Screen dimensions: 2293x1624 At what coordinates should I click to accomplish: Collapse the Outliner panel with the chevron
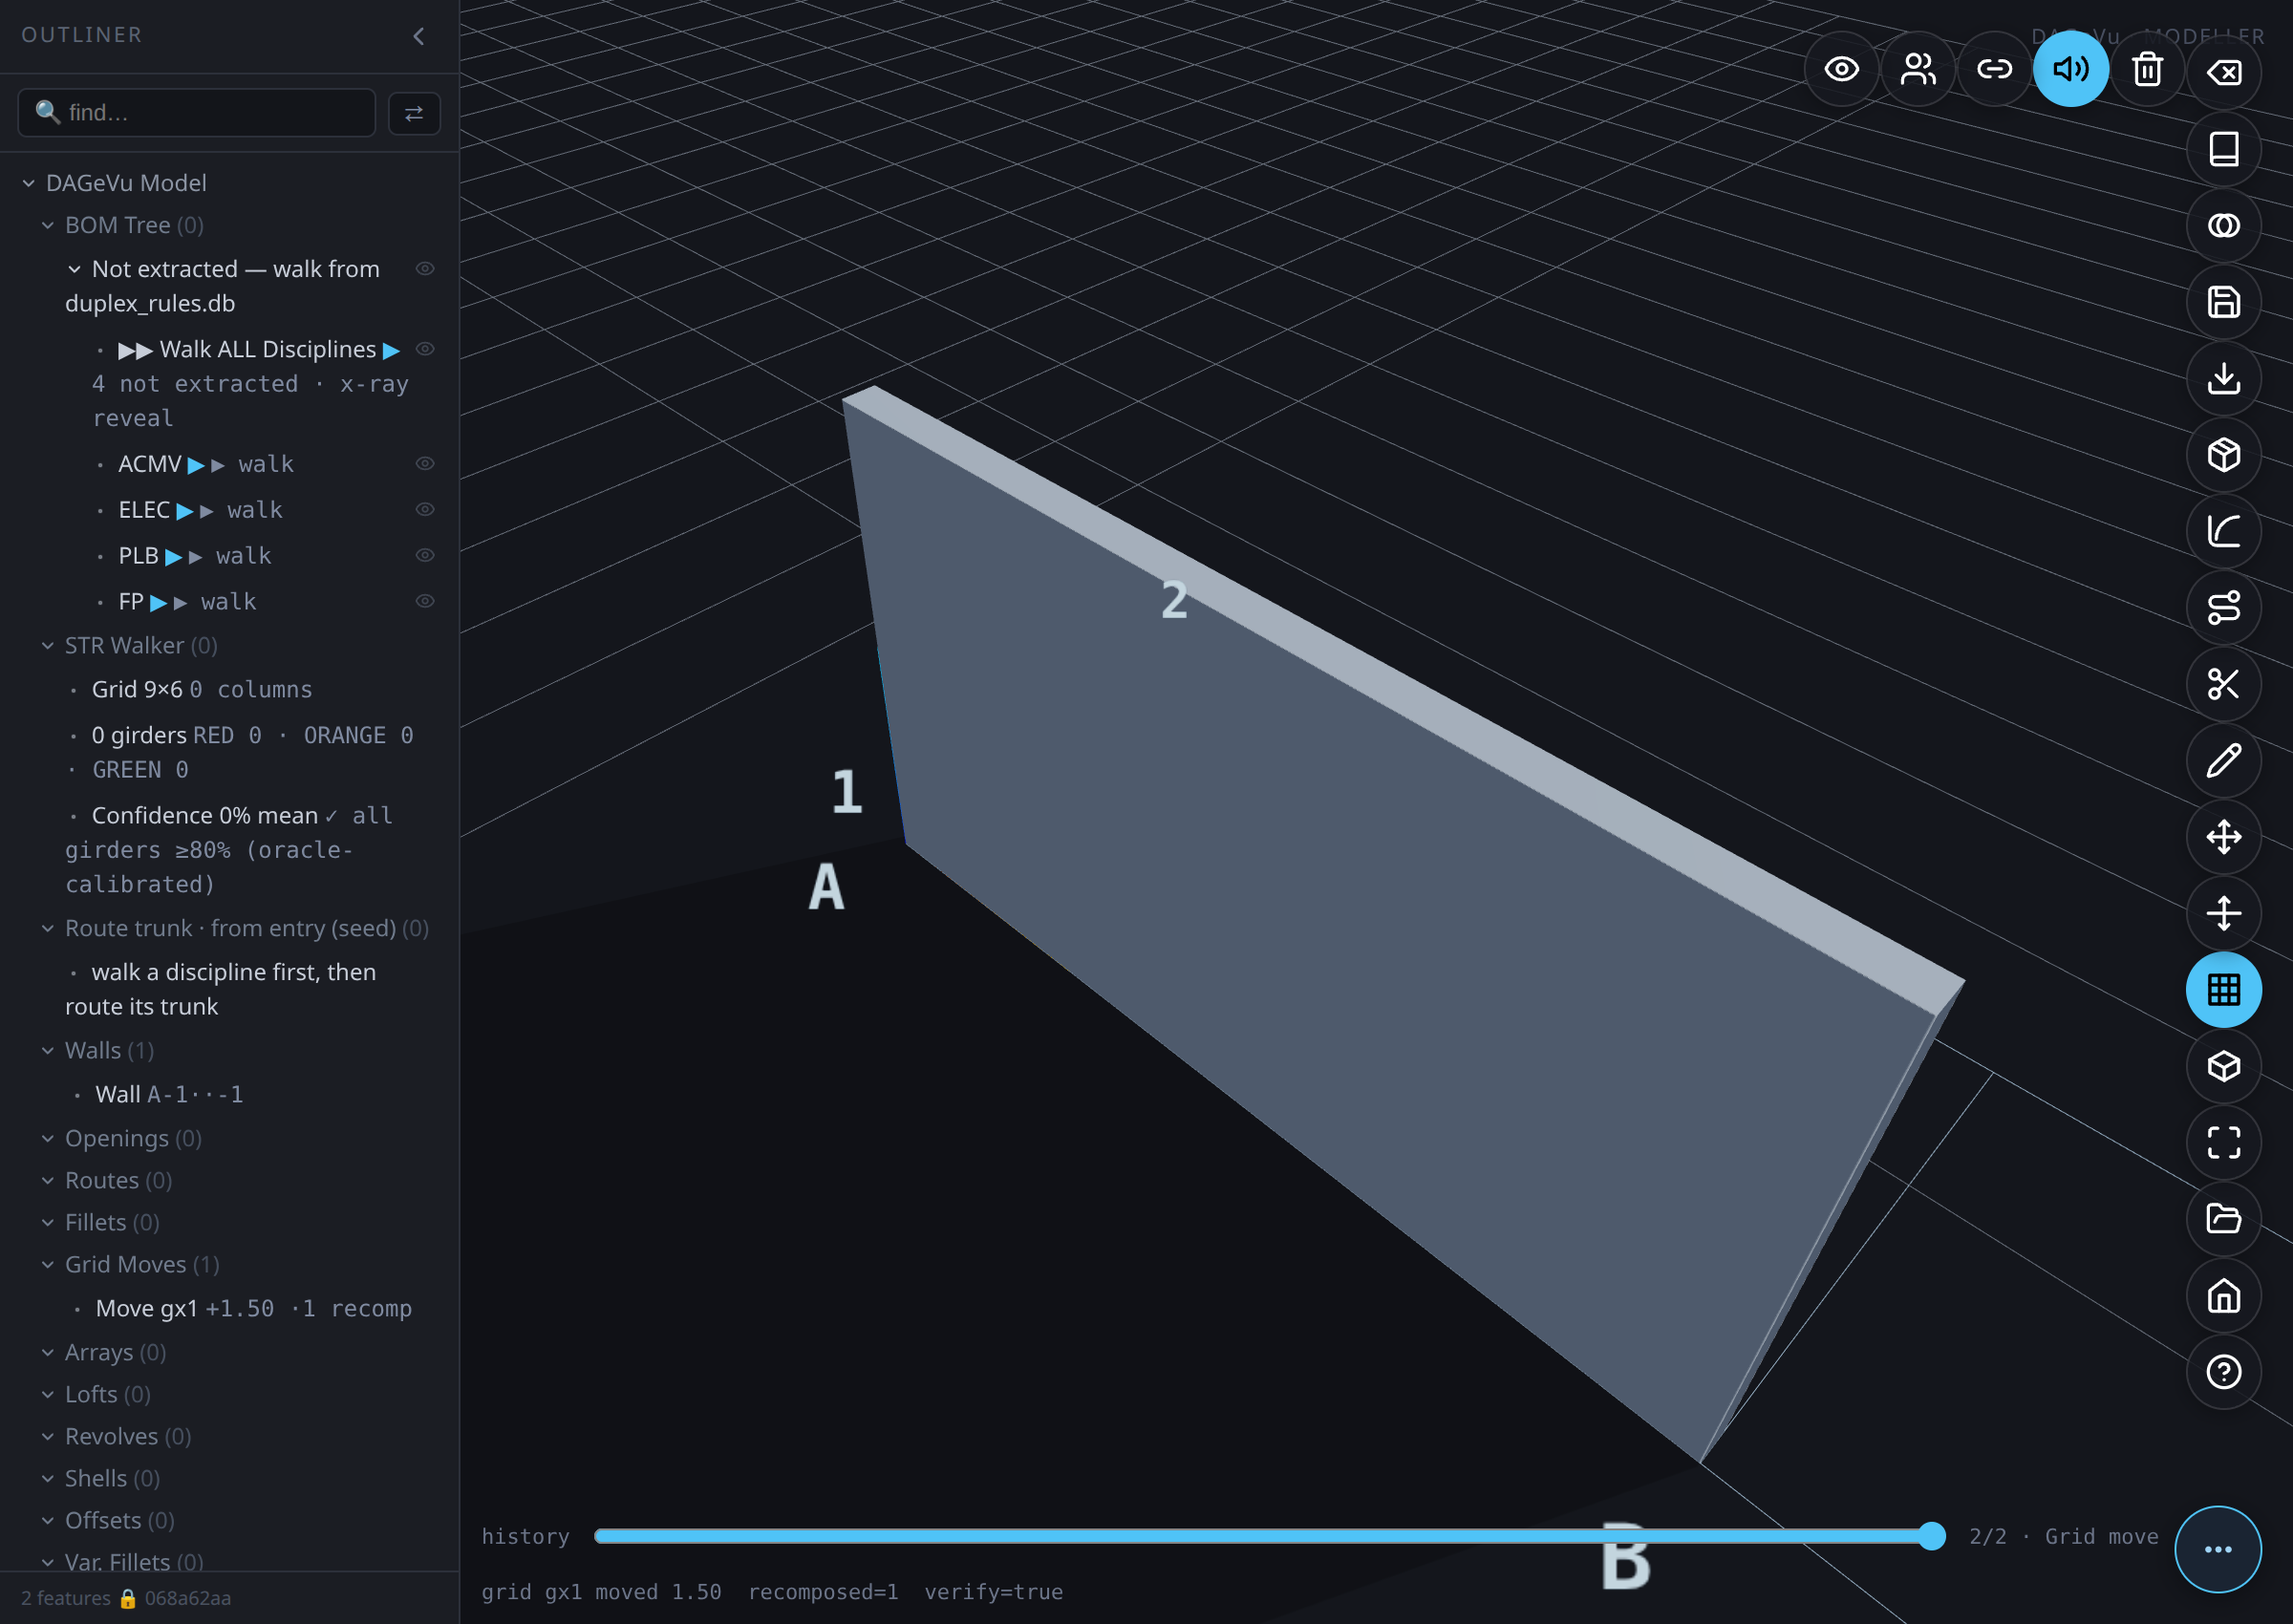click(x=419, y=36)
